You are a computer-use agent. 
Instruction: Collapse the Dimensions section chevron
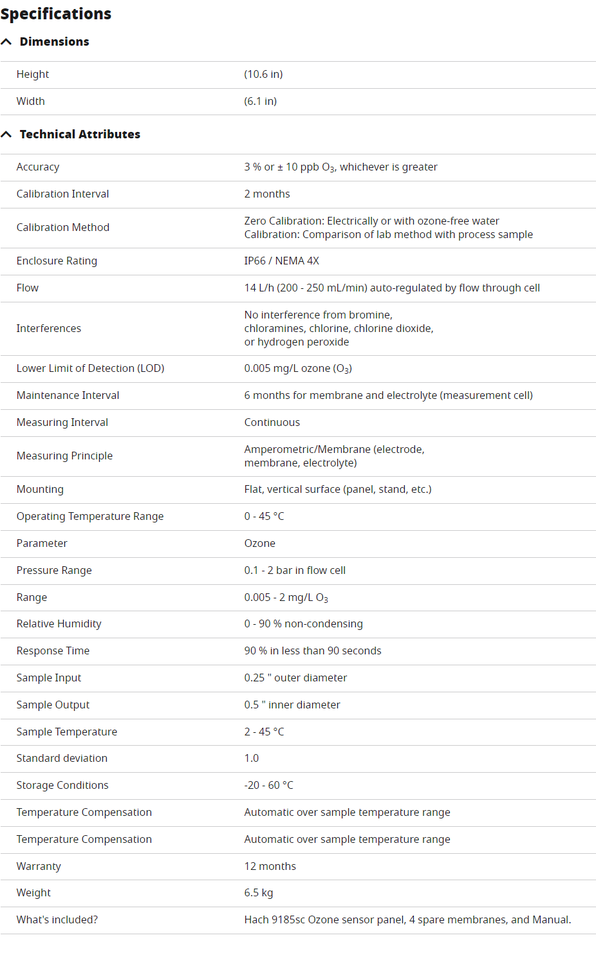click(6, 42)
